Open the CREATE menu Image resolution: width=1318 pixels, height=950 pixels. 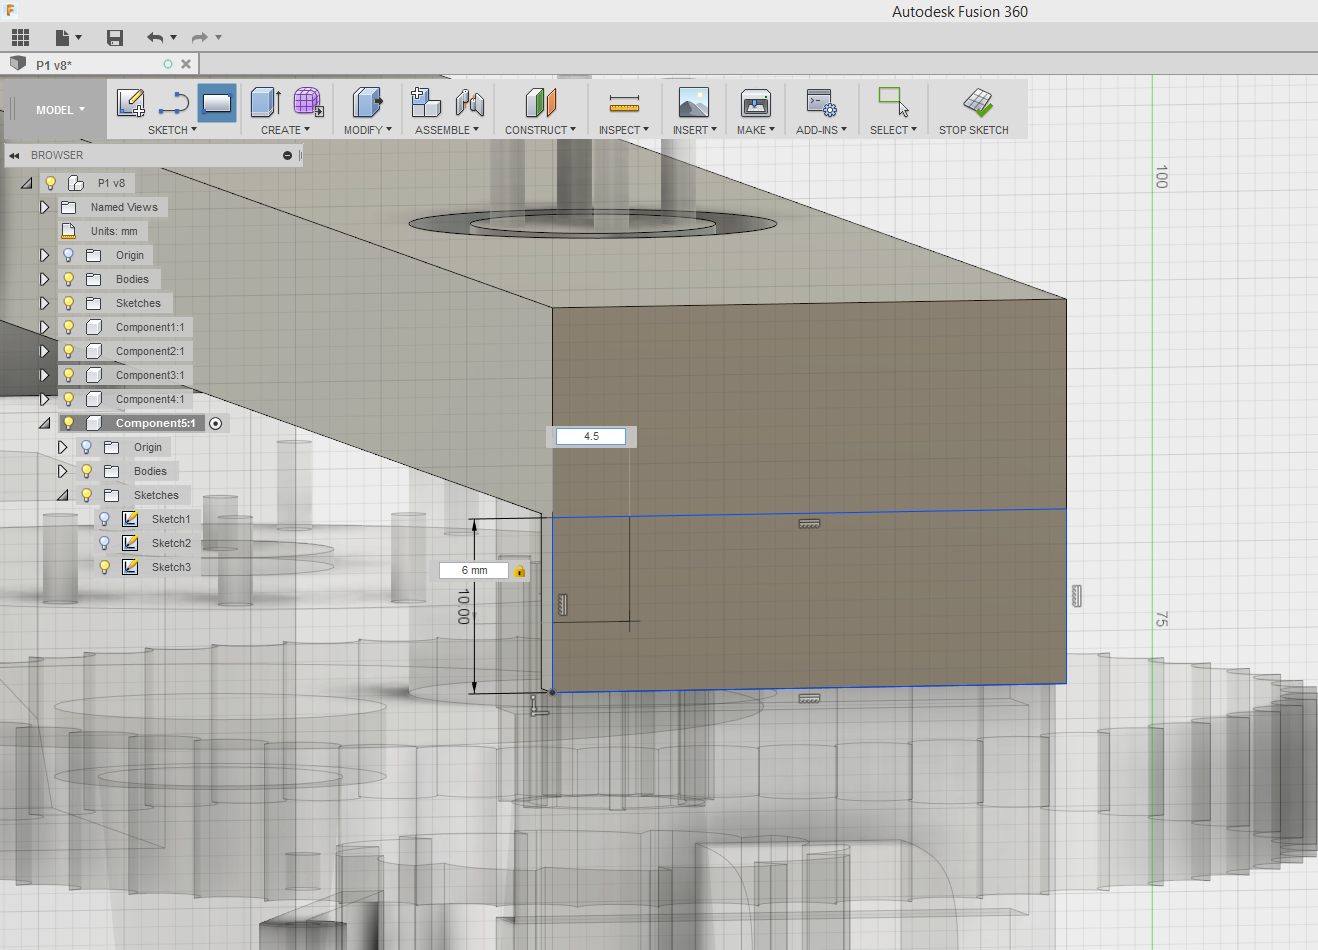point(285,130)
